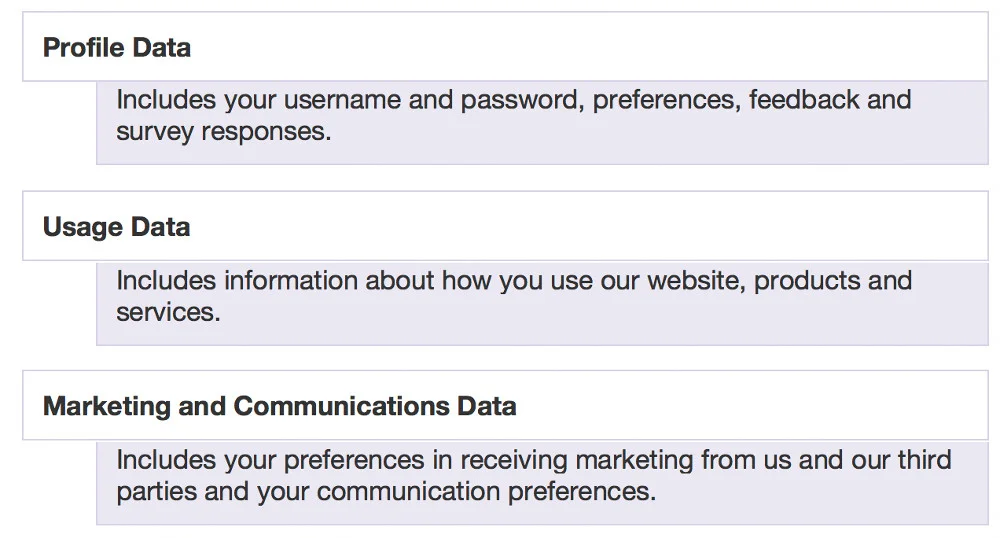Click 'survey responses.' text line

(x=224, y=132)
